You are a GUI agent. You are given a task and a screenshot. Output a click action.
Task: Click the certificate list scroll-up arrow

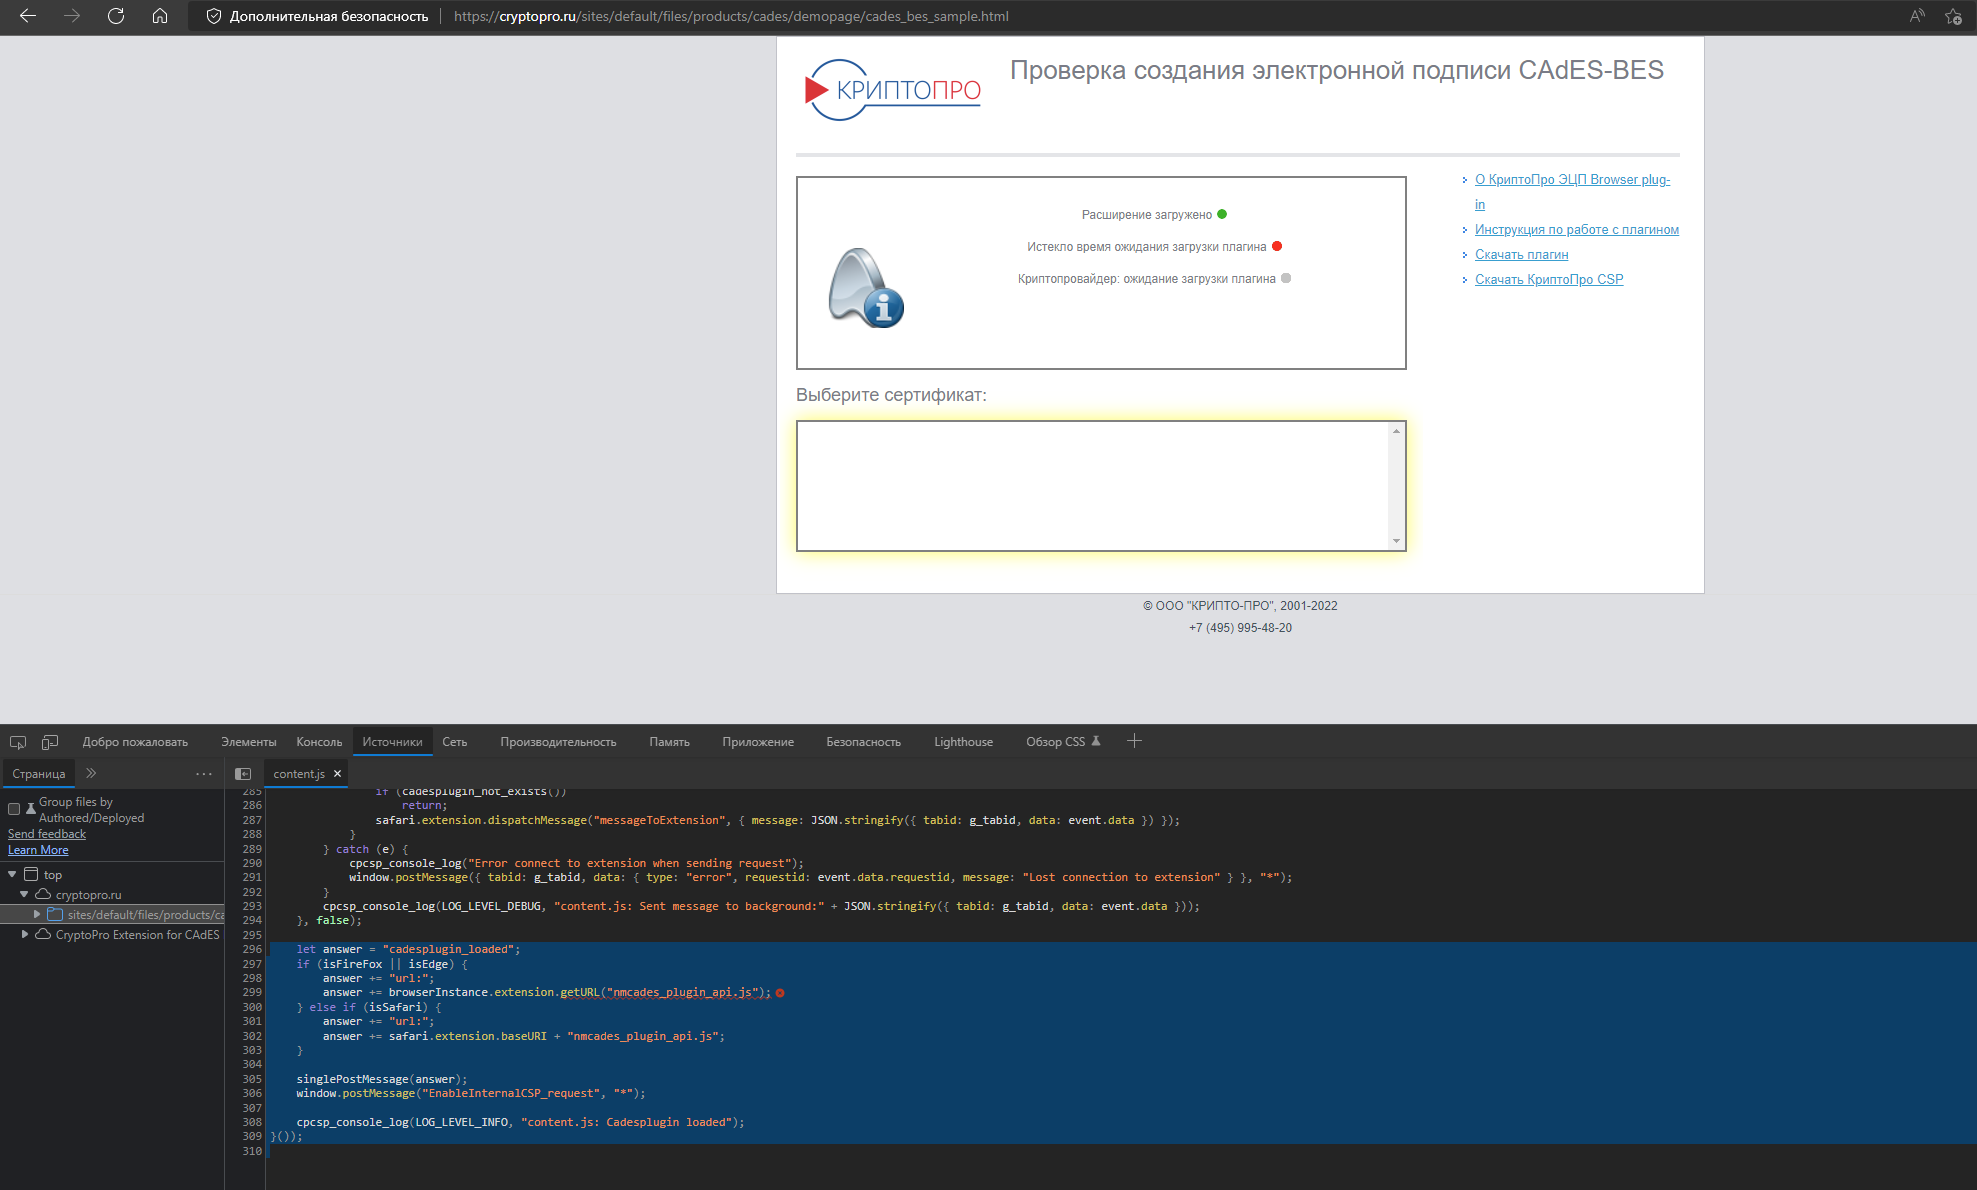tap(1396, 431)
